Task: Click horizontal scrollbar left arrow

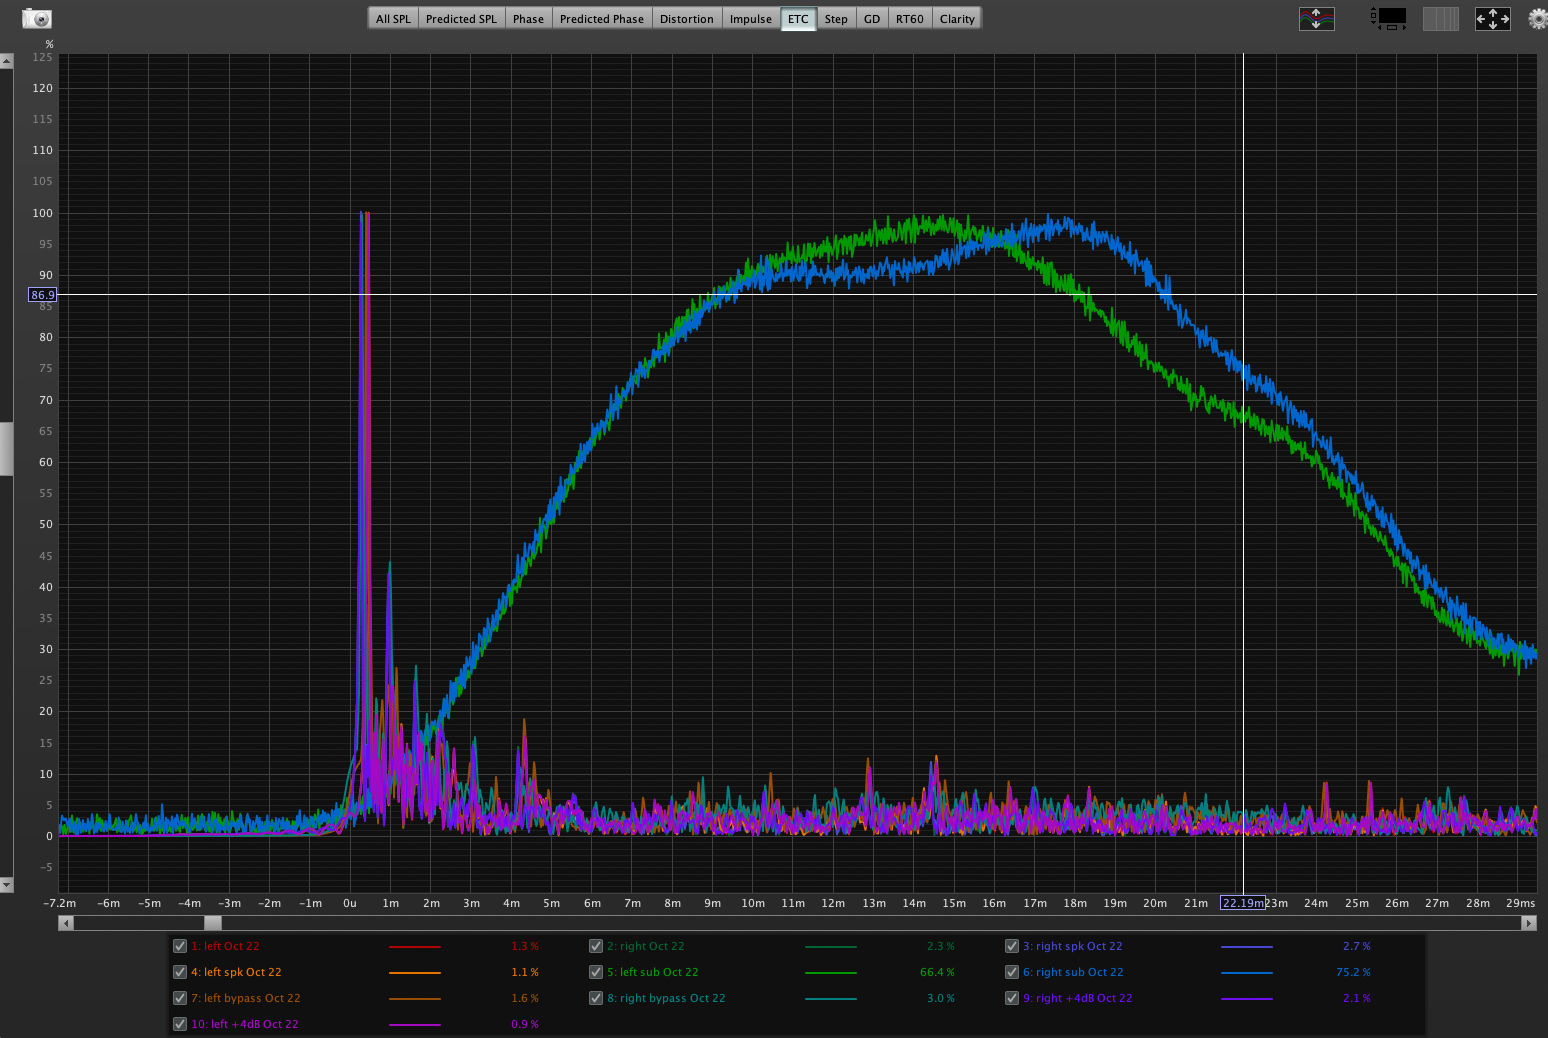Action: (x=66, y=923)
